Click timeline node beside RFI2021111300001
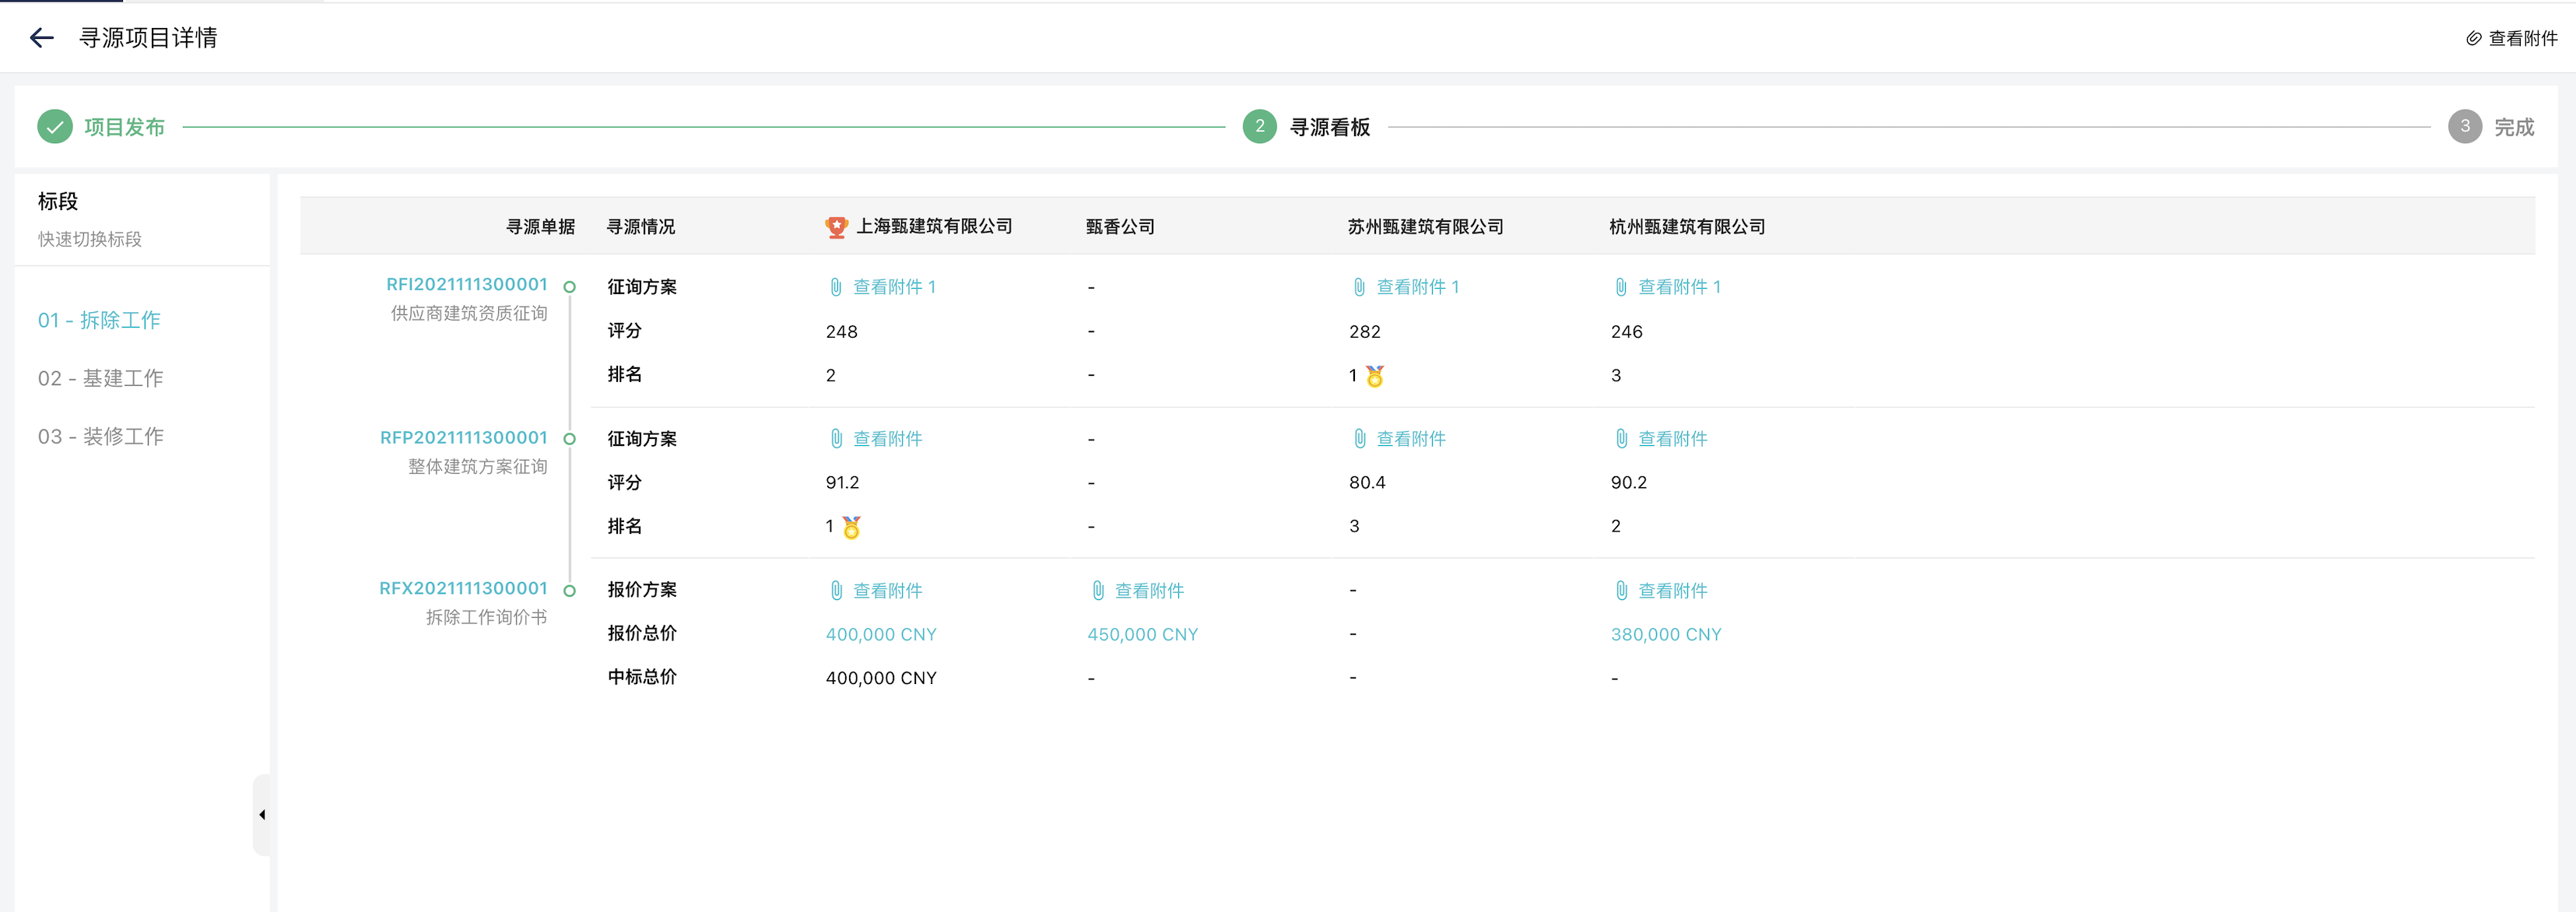Viewport: 2576px width, 912px height. point(569,287)
